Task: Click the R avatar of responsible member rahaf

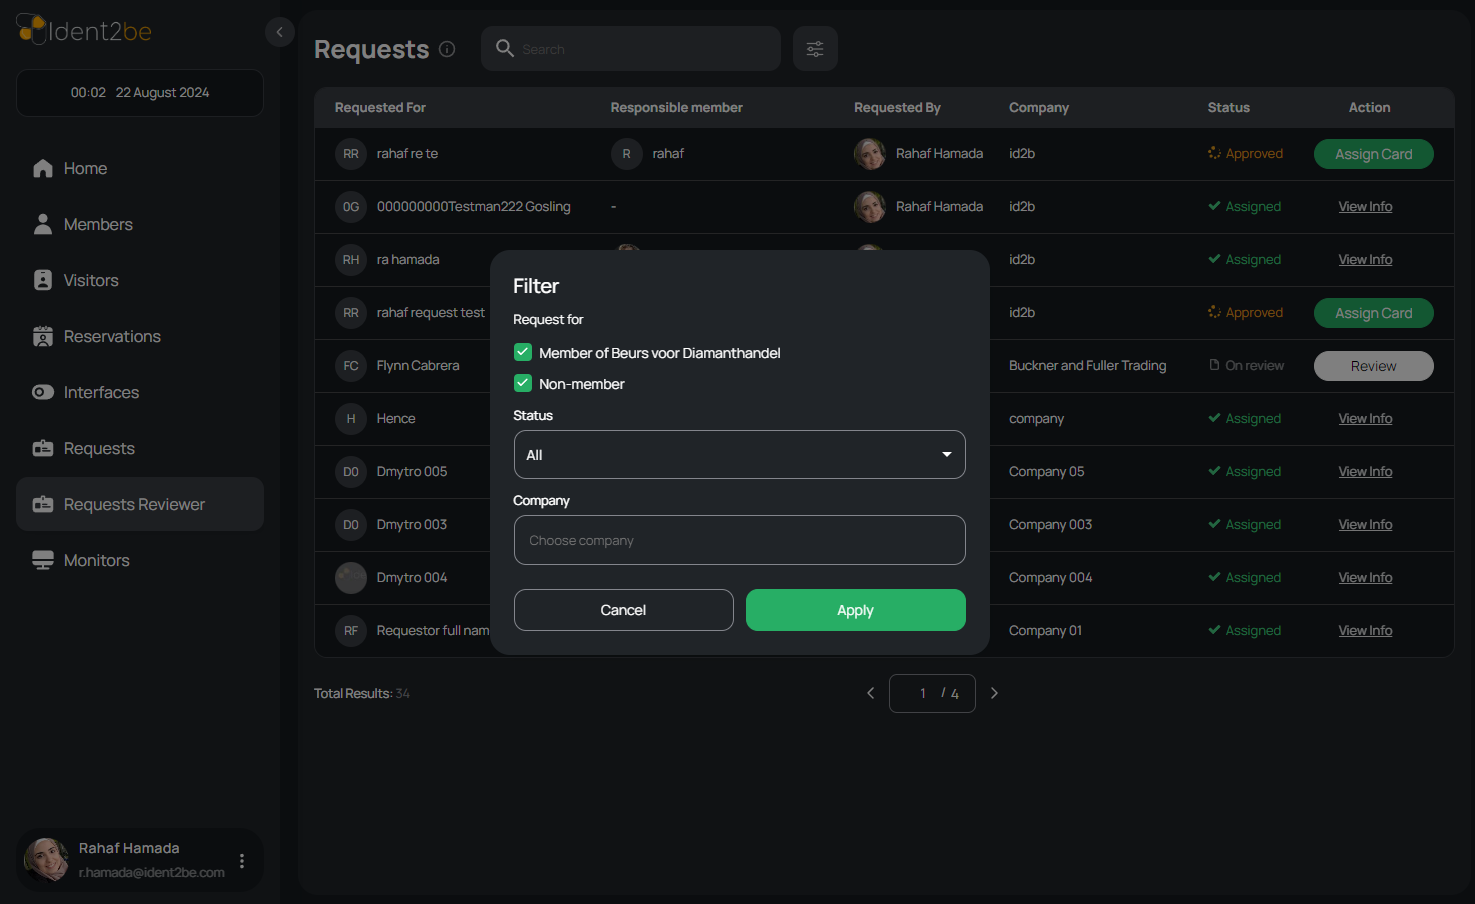Action: 627,154
